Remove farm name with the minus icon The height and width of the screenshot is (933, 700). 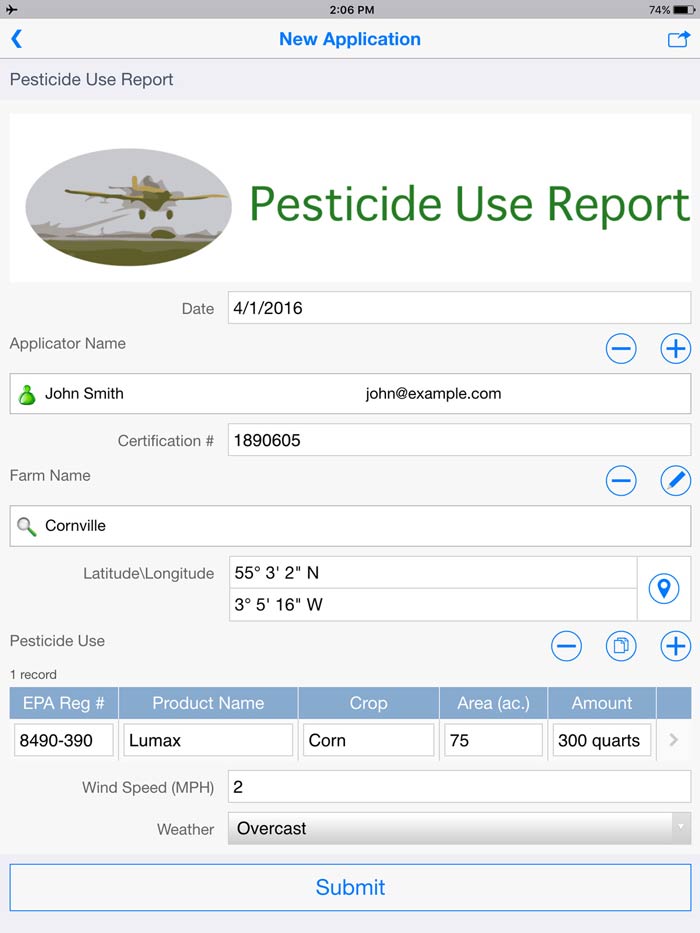point(621,481)
